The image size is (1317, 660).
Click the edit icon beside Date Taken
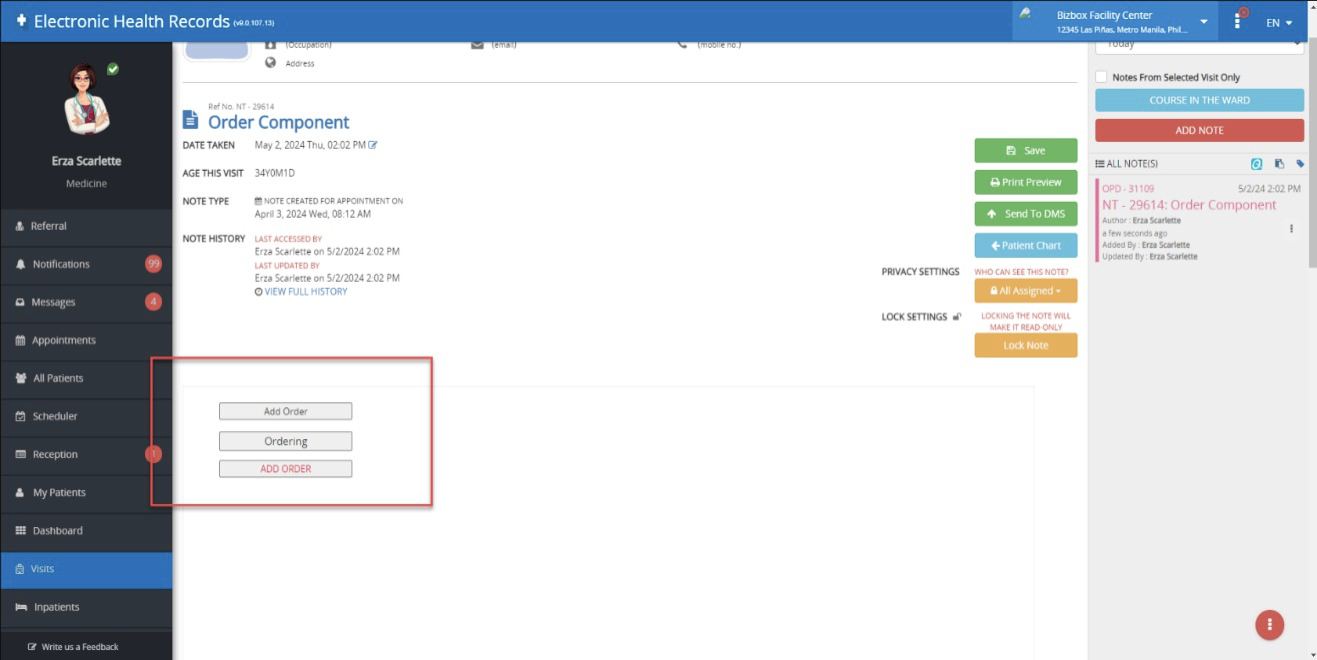pyautogui.click(x=373, y=145)
